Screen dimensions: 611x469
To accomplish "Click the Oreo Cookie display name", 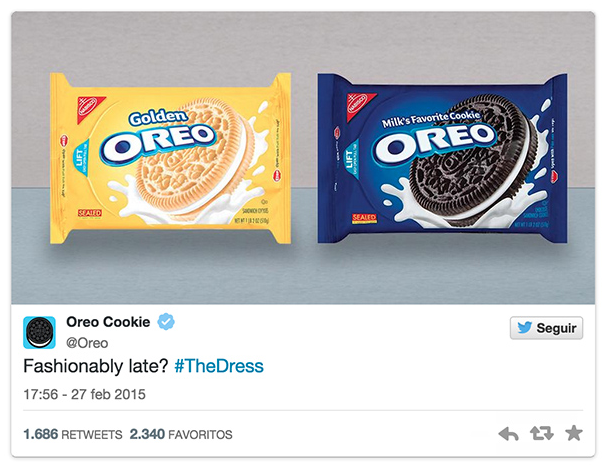I will click(x=108, y=322).
